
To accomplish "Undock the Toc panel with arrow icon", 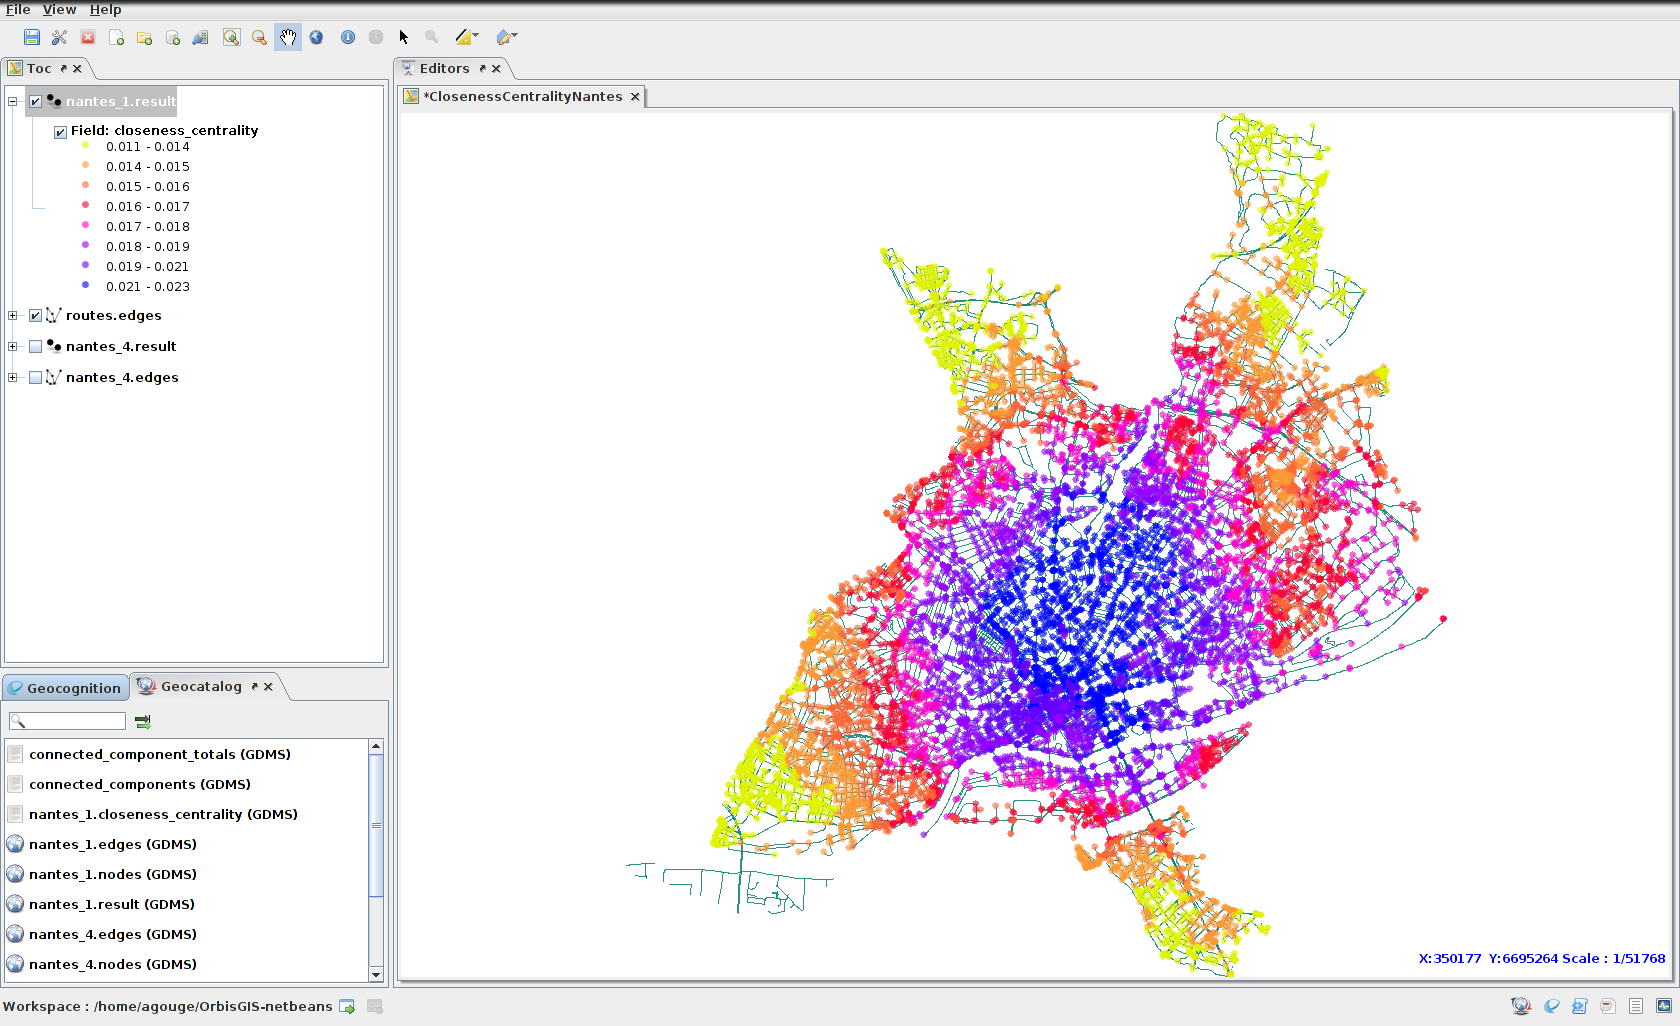I will tap(63, 69).
